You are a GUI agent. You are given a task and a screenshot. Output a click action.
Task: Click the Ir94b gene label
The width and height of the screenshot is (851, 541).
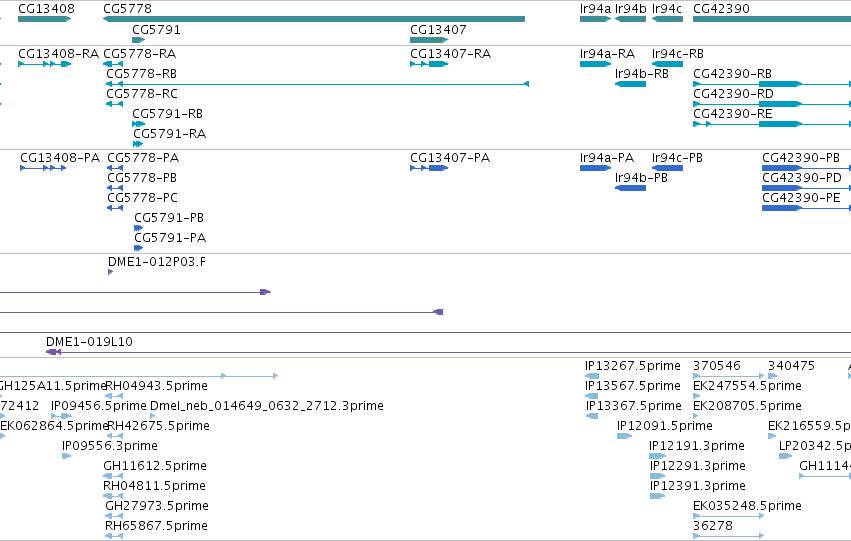tap(631, 9)
